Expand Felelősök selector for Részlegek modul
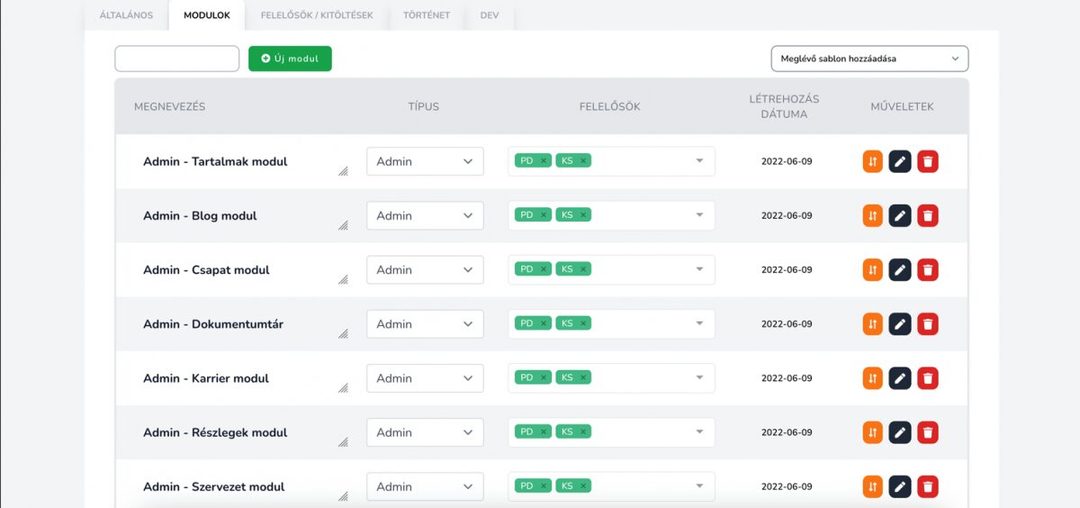This screenshot has width=1080, height=508. coord(699,432)
